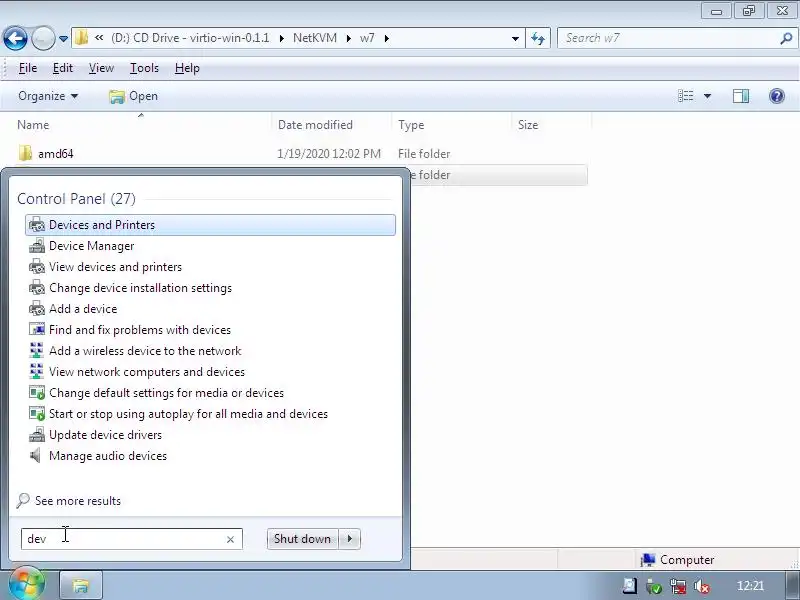Open View devices and printers
The width and height of the screenshot is (800, 600).
pos(115,267)
